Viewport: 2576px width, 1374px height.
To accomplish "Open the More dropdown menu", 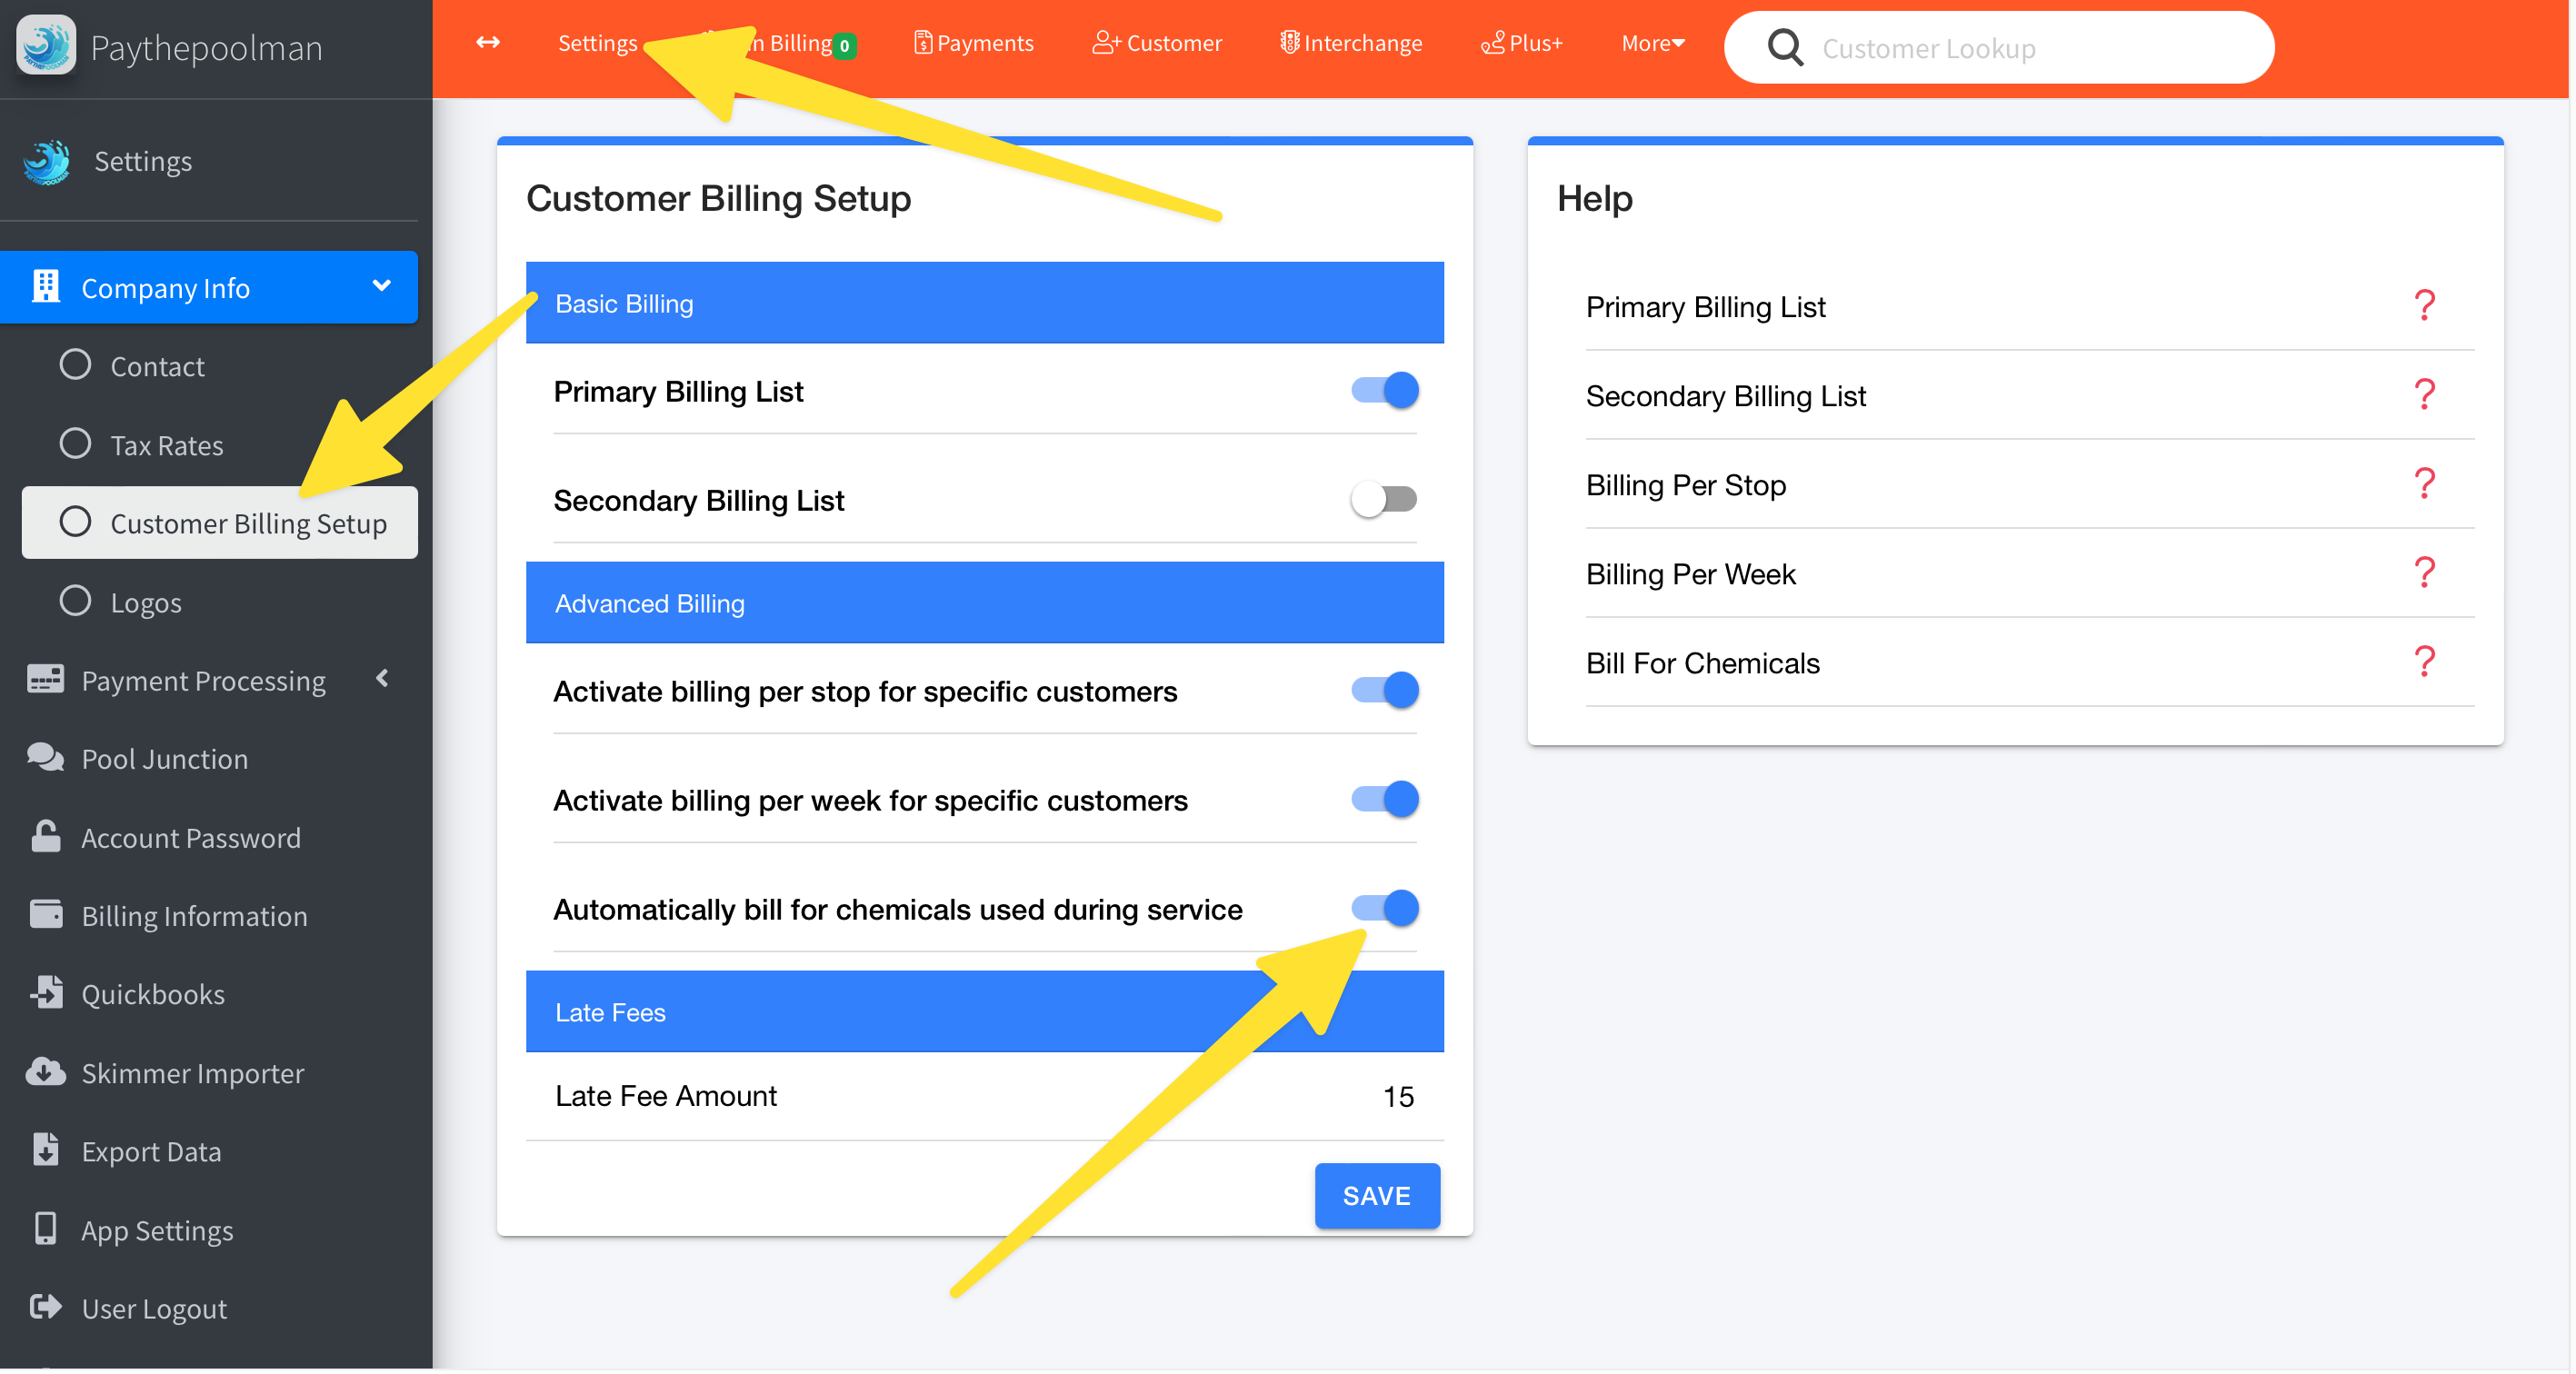I will point(1652,43).
